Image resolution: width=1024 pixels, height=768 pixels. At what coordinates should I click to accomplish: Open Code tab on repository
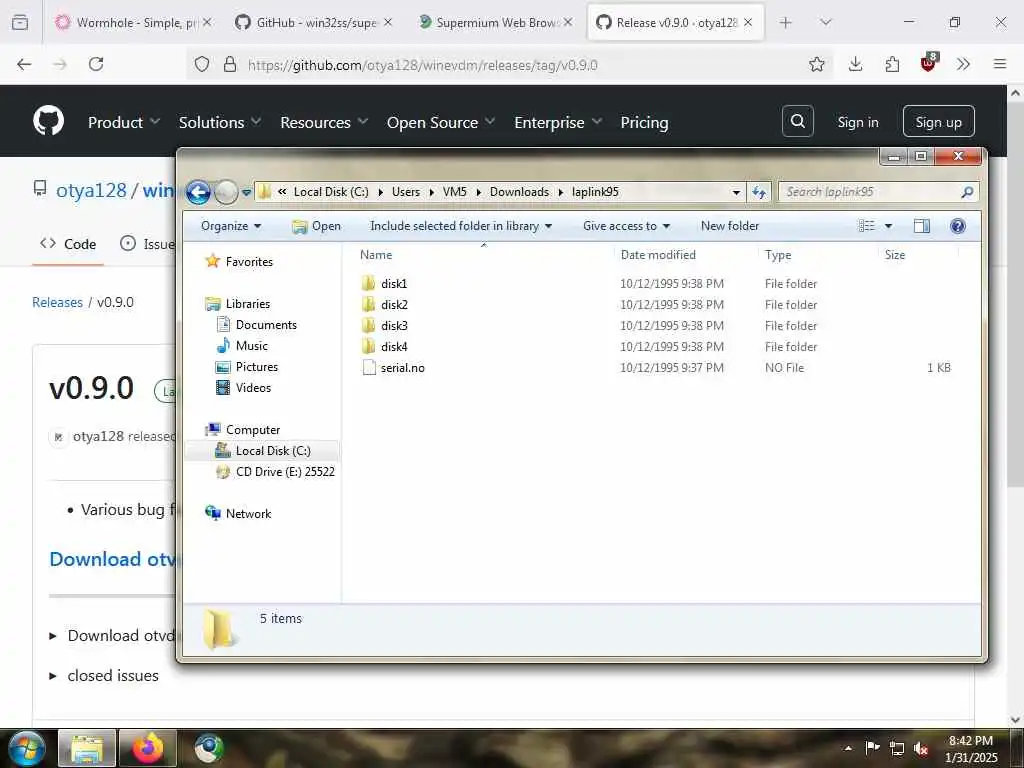coord(68,244)
